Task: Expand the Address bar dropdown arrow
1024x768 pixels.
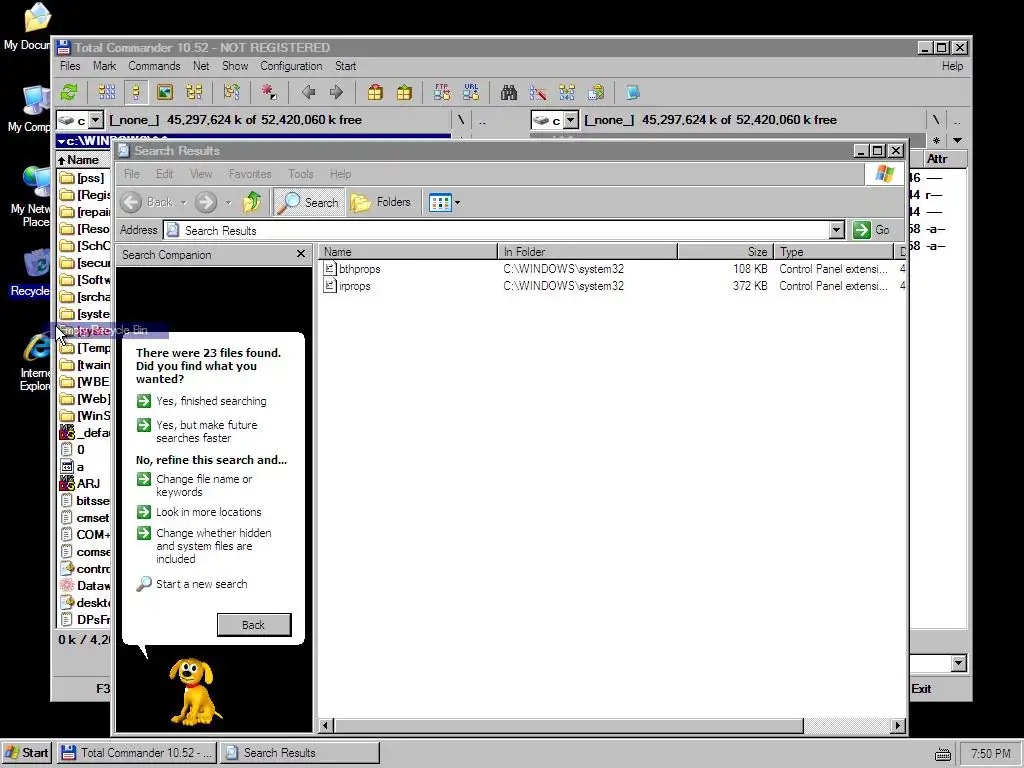Action: (x=837, y=230)
